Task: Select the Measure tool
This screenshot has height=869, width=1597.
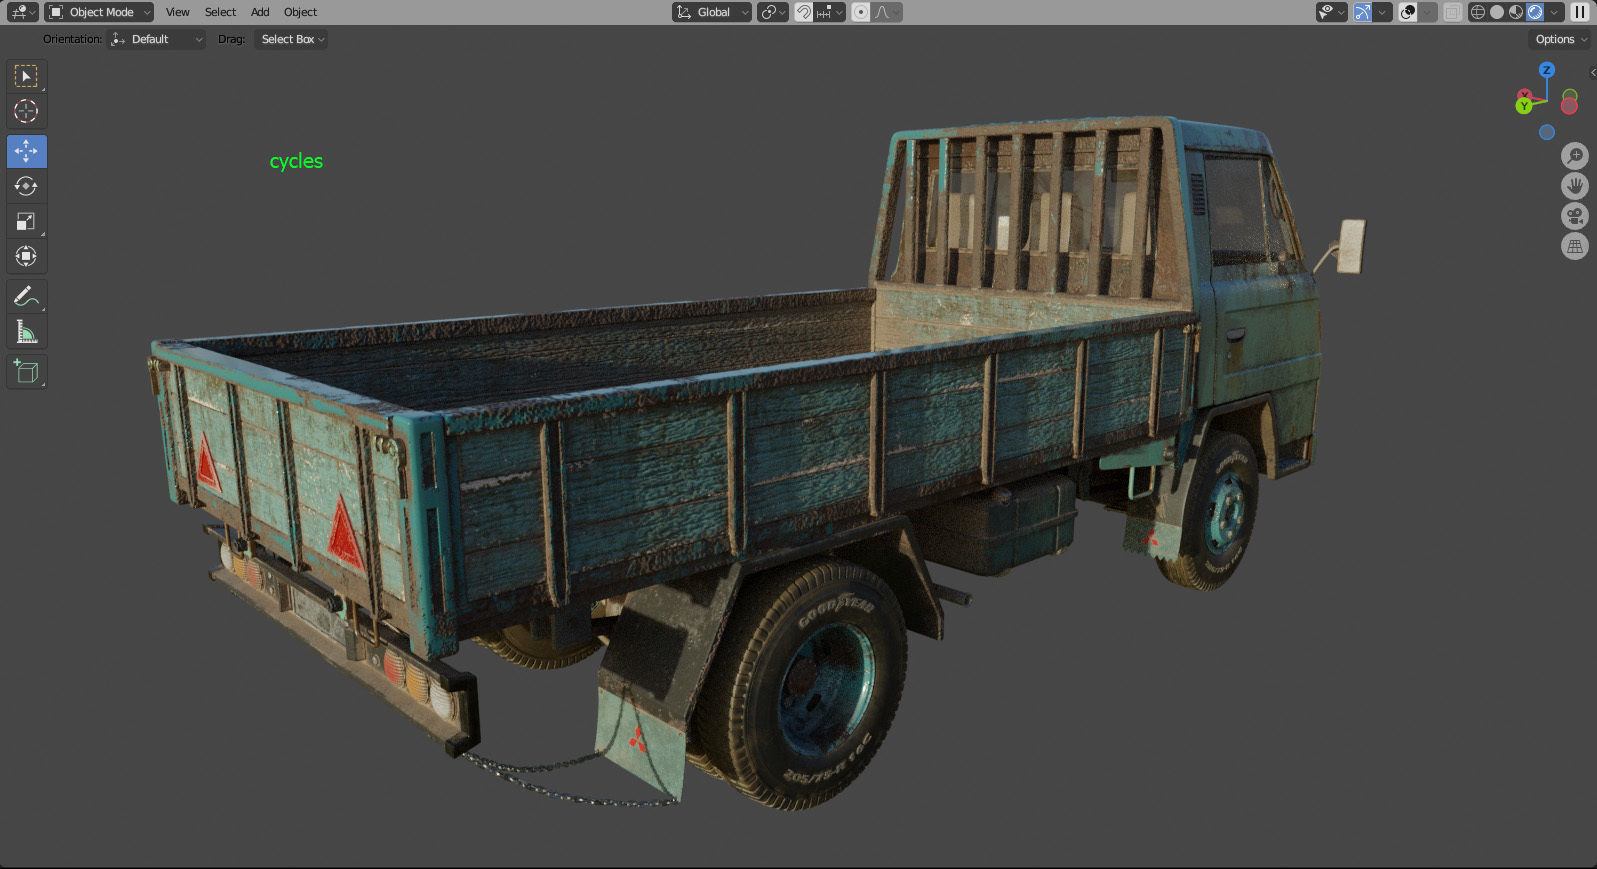Action: (x=26, y=331)
